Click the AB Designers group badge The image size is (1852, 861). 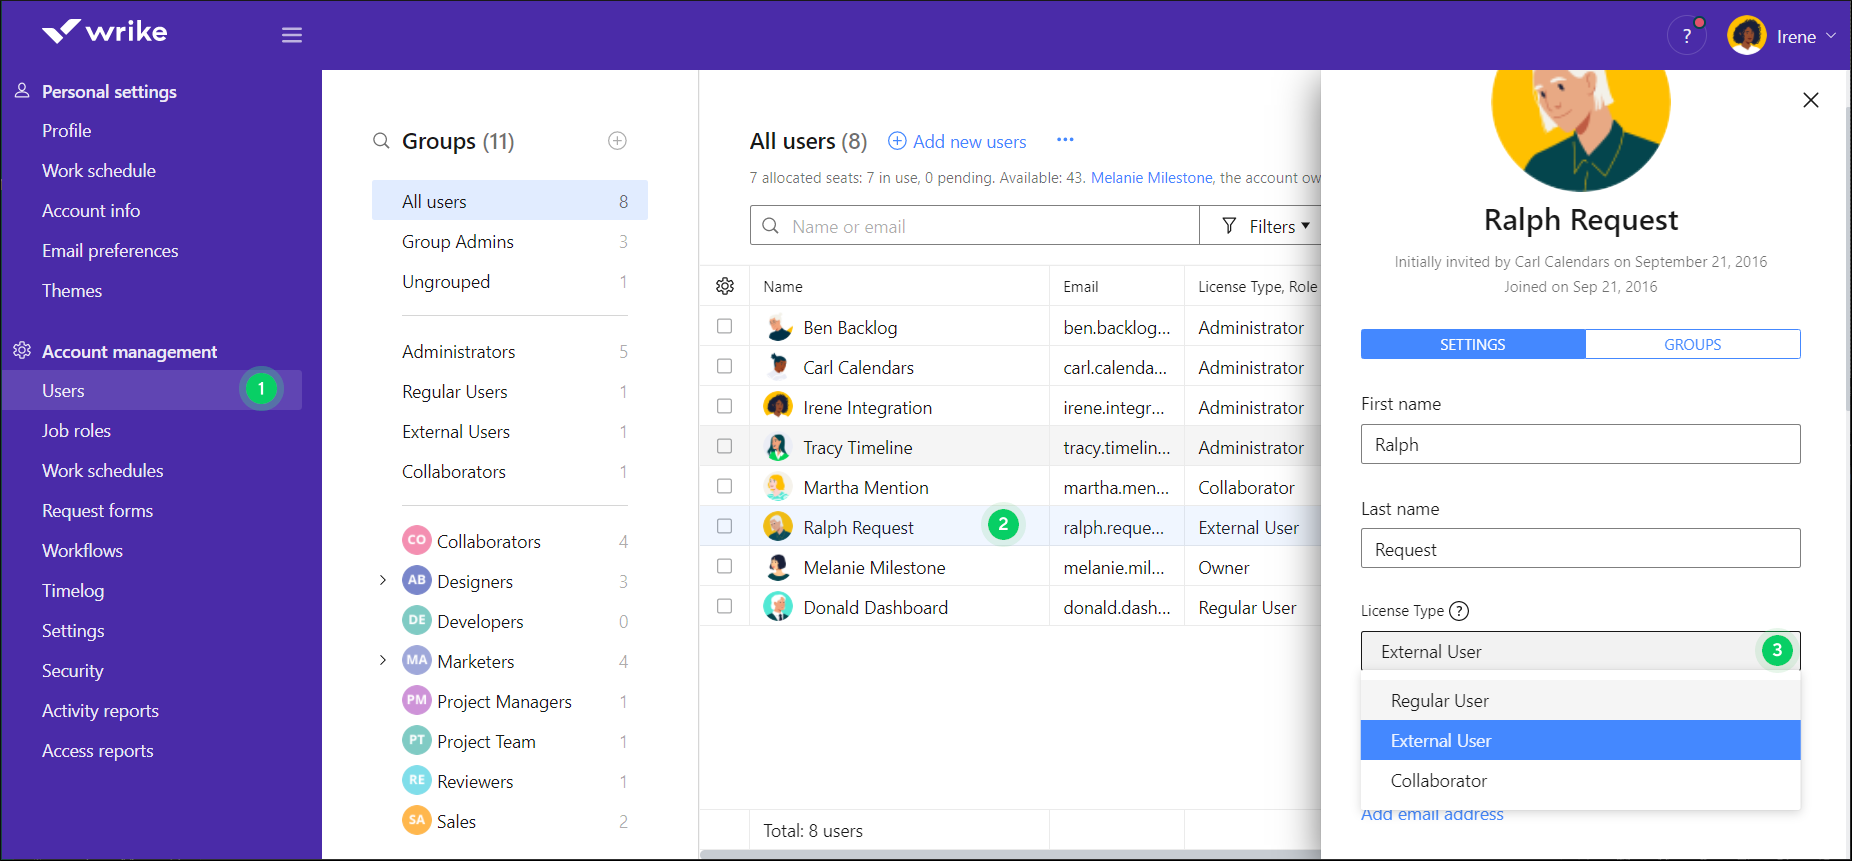[x=417, y=580]
